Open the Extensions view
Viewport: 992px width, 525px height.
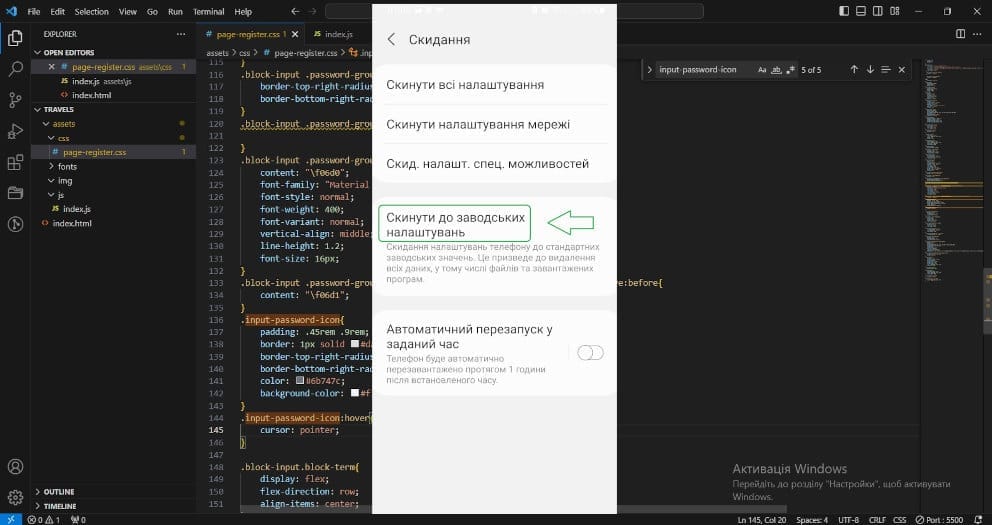click(15, 162)
